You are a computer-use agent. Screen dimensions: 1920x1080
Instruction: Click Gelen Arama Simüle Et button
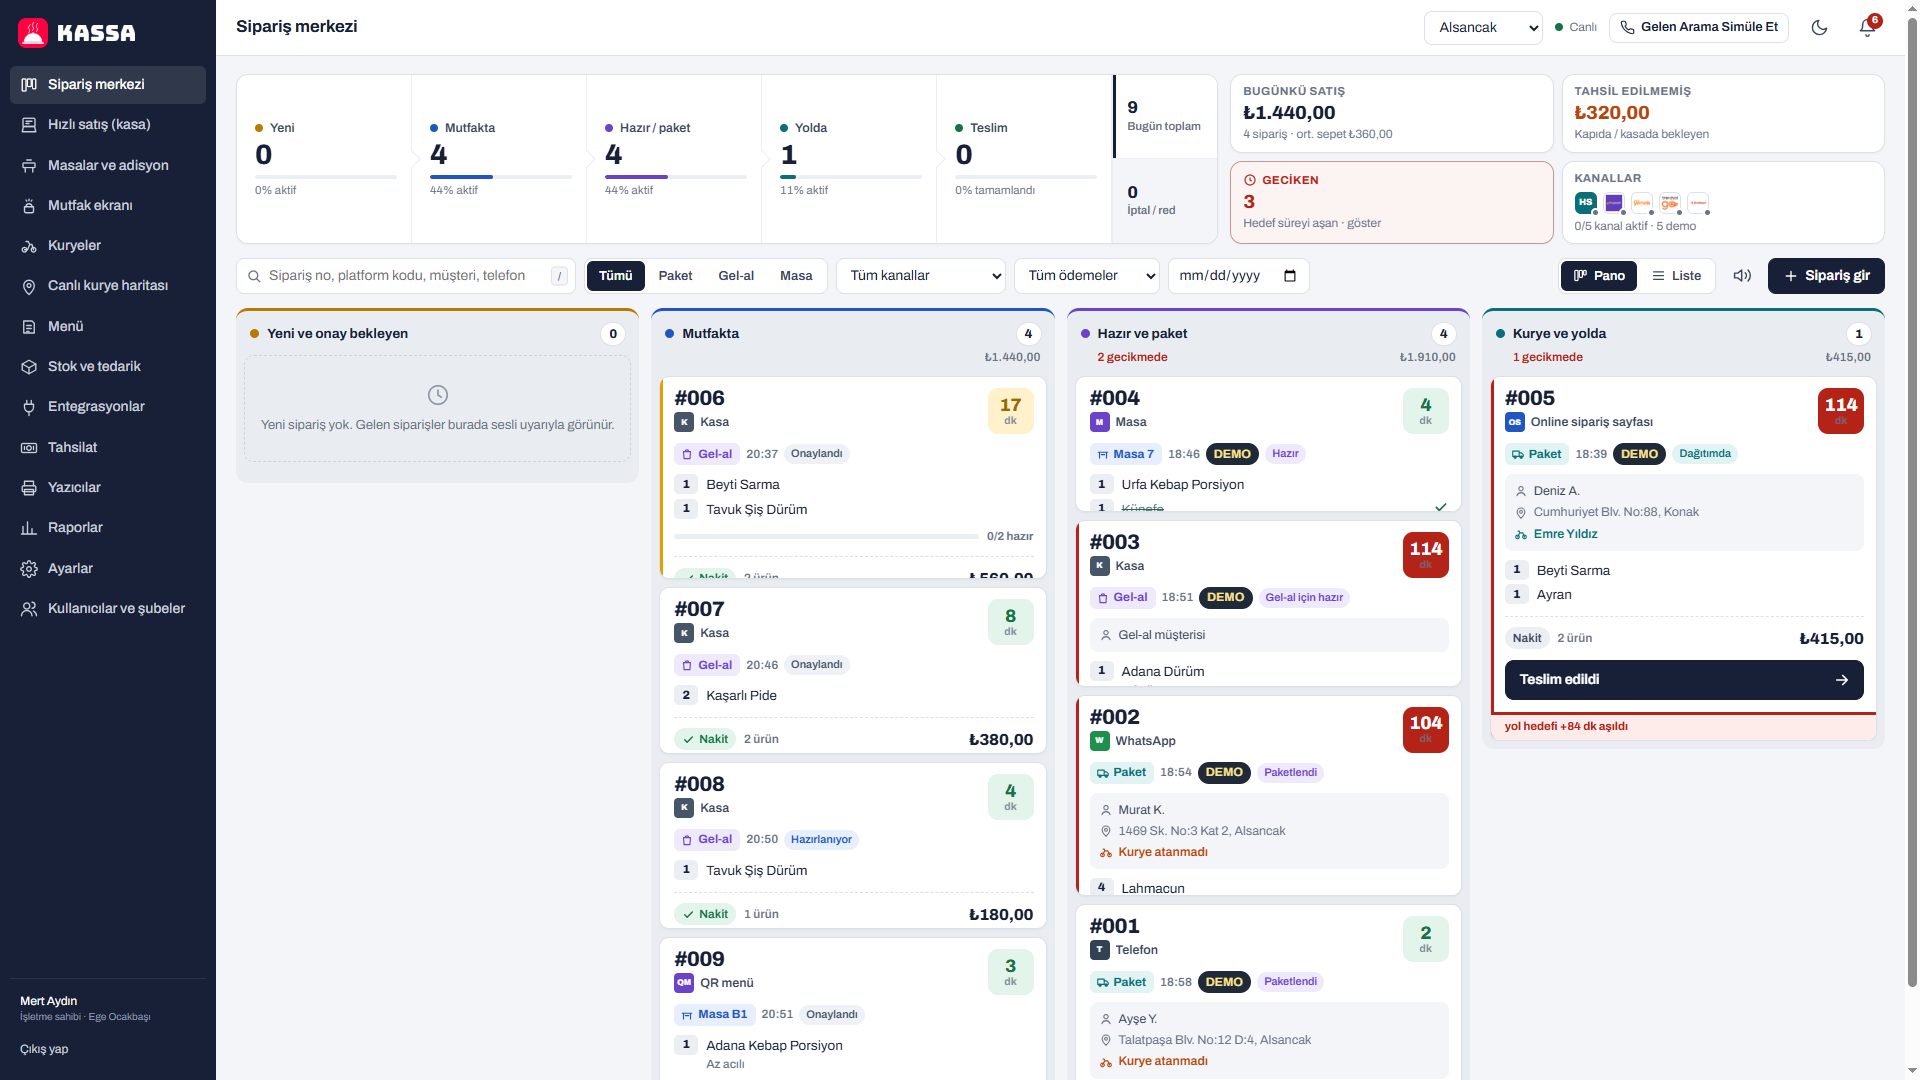click(x=1698, y=28)
